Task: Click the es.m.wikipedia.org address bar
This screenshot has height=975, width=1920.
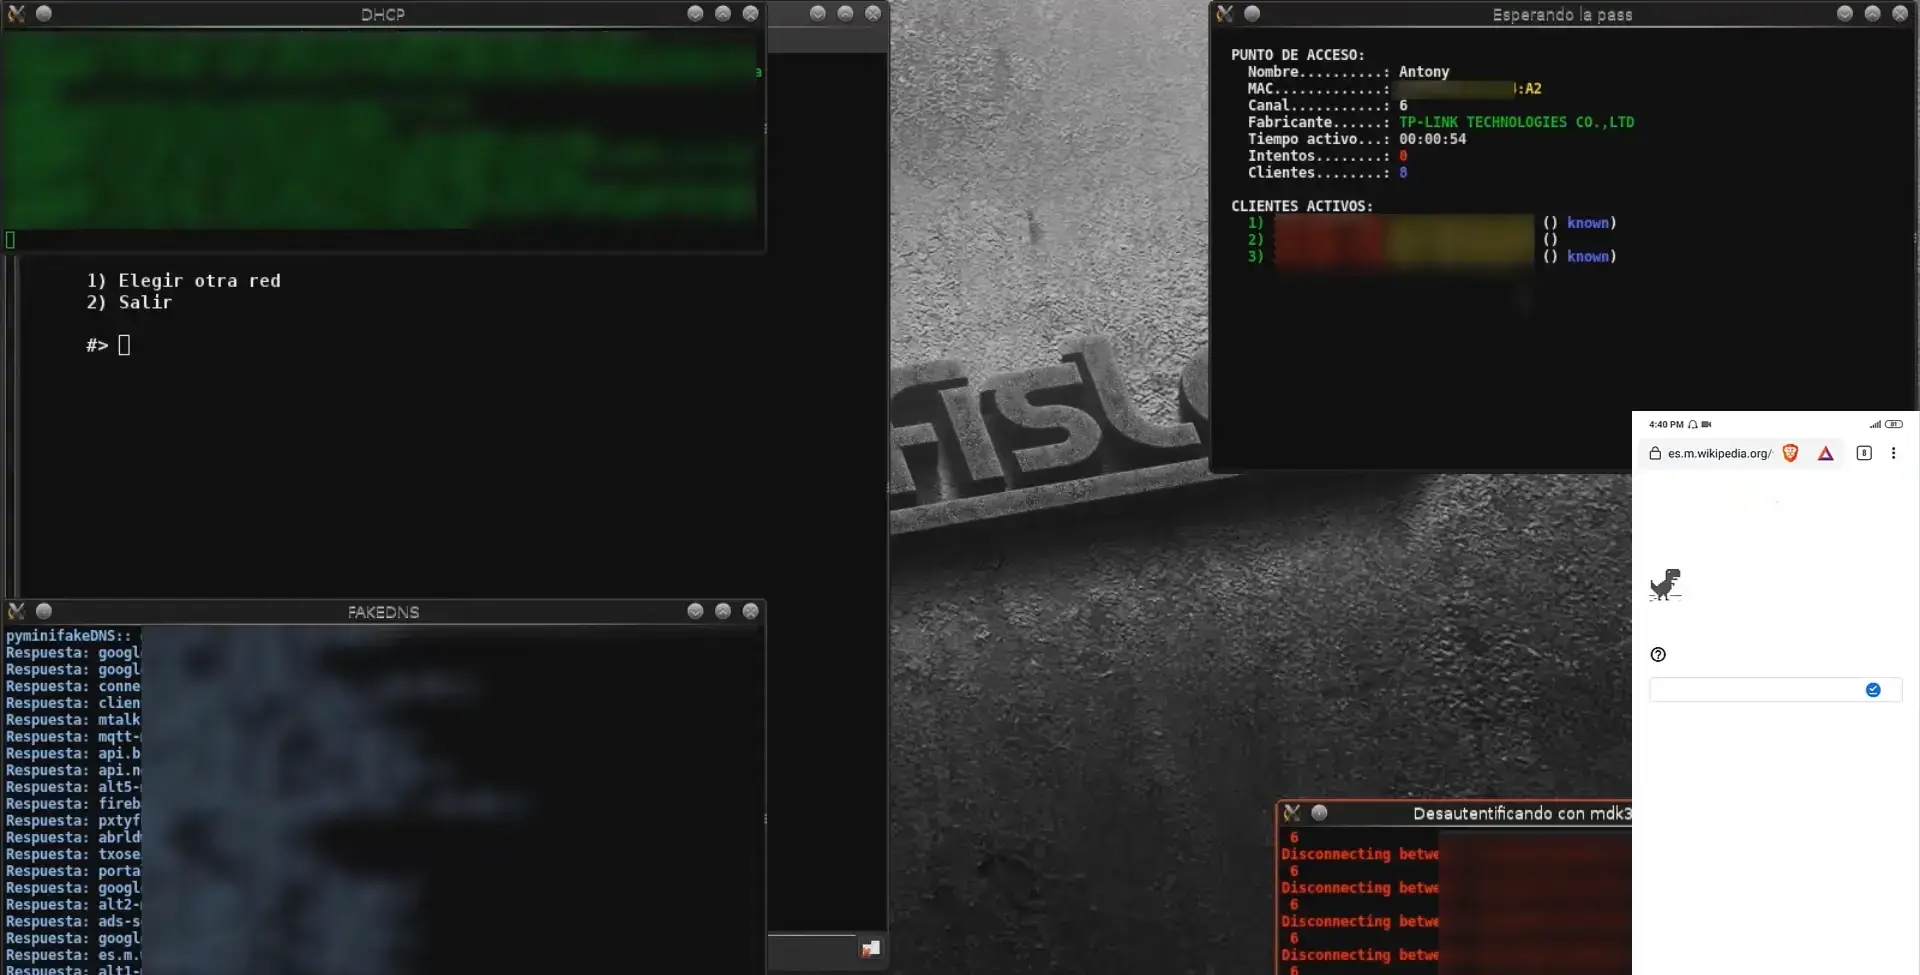Action: [x=1718, y=453]
